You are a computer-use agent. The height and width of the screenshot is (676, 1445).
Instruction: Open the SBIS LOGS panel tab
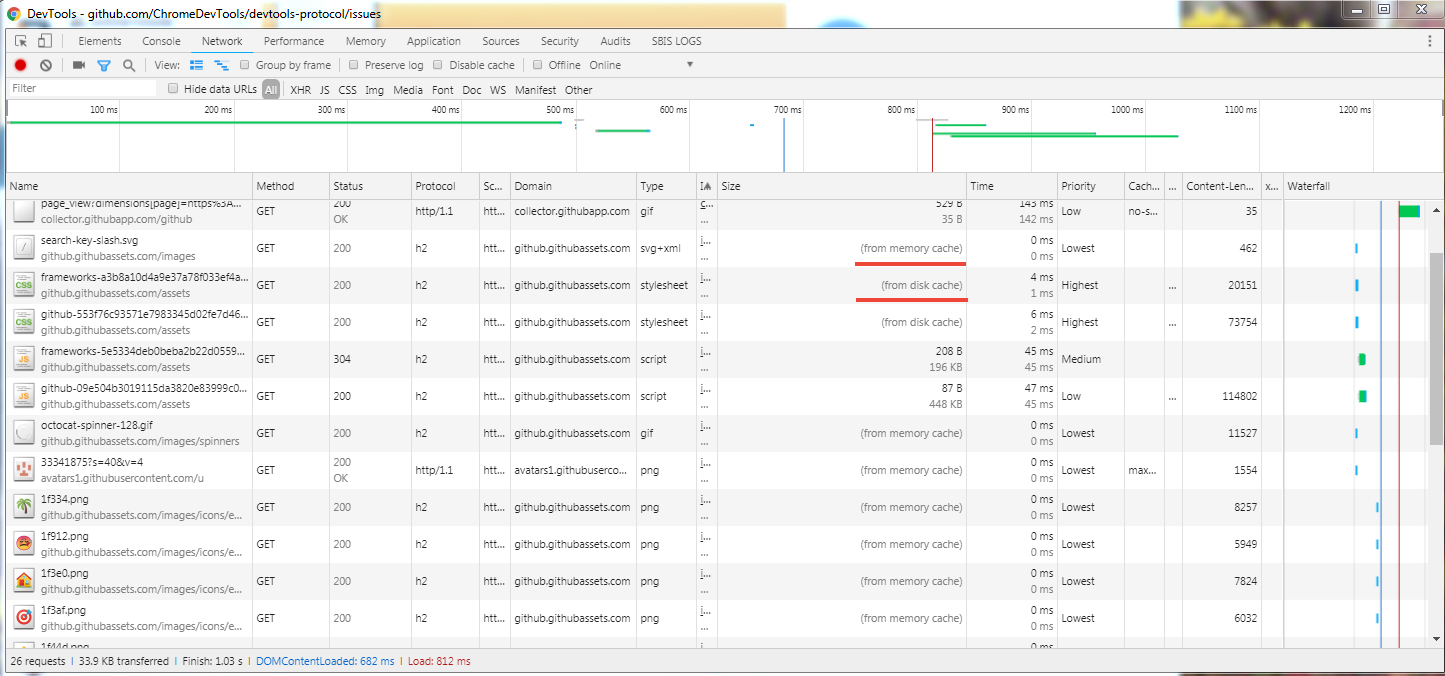tap(674, 41)
